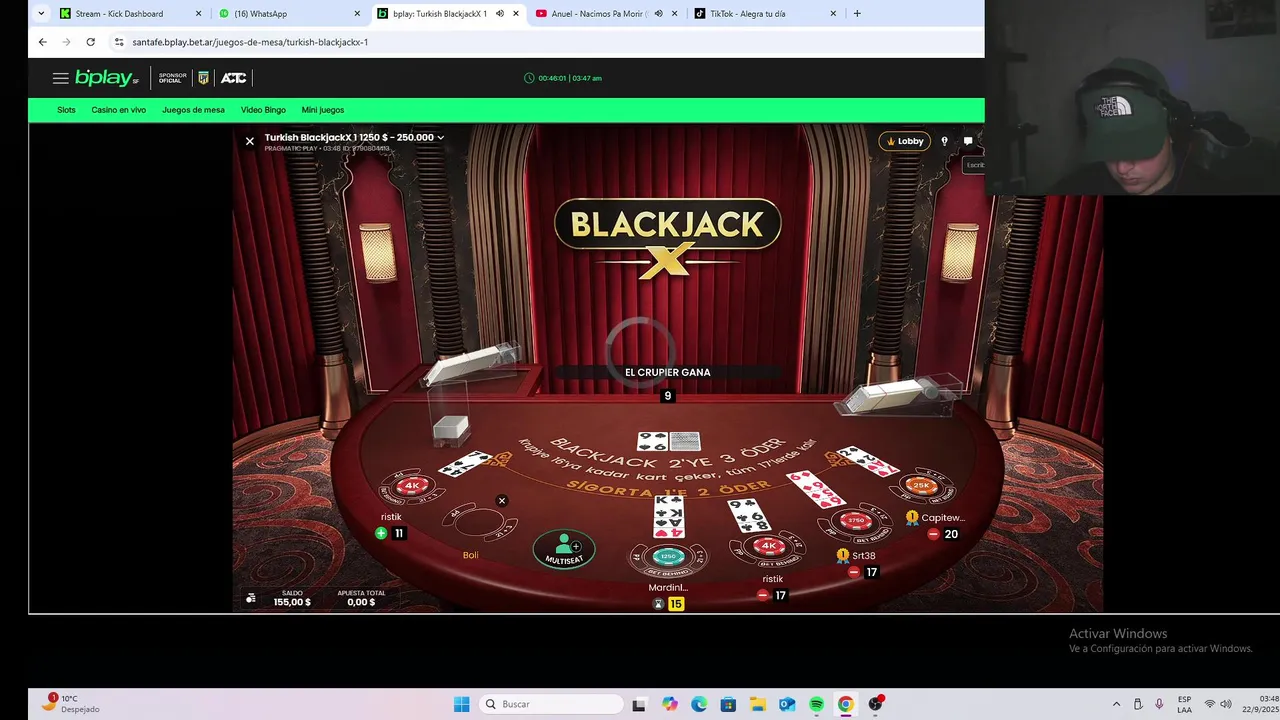Open the tab search dropdown
This screenshot has height=720, width=1280.
point(41,14)
